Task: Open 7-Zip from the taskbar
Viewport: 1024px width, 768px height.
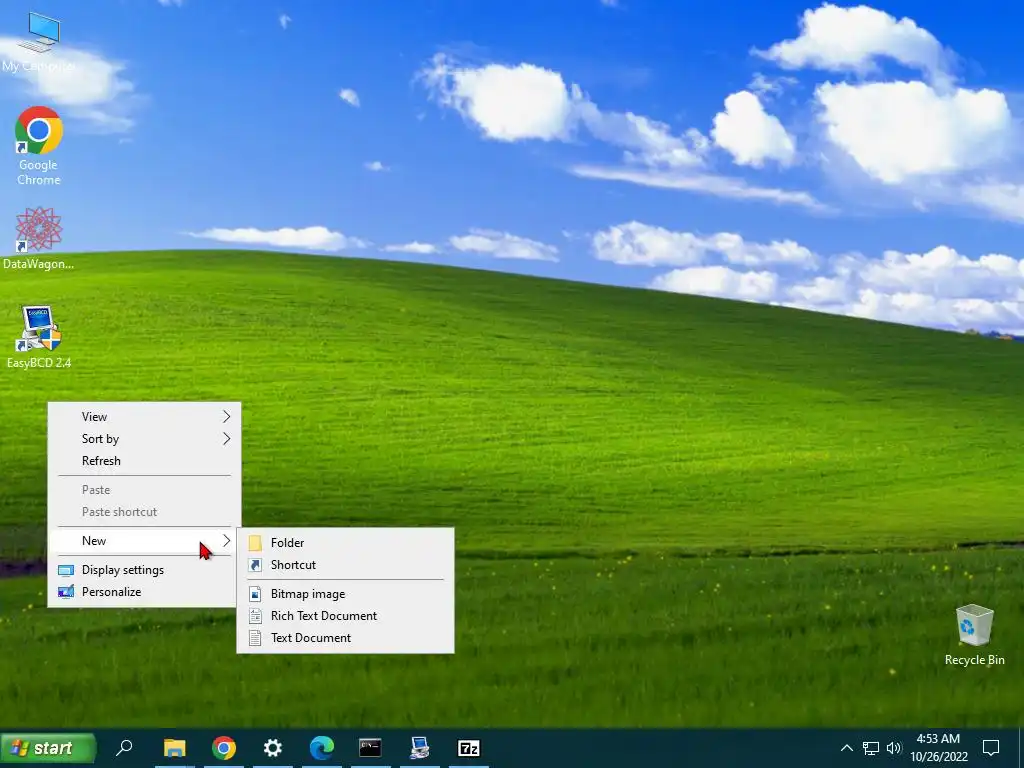Action: point(469,748)
